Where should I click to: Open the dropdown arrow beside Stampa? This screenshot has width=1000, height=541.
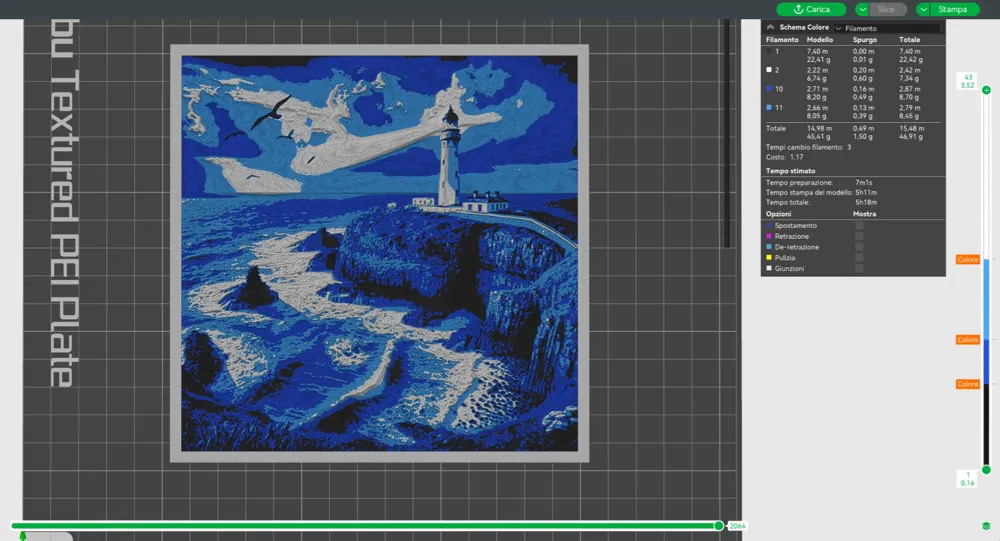(x=923, y=10)
